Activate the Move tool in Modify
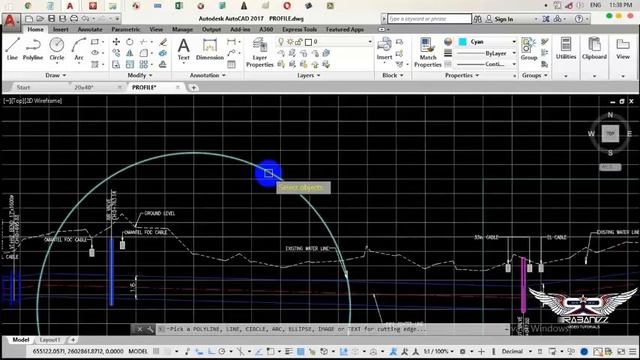 pyautogui.click(x=116, y=42)
